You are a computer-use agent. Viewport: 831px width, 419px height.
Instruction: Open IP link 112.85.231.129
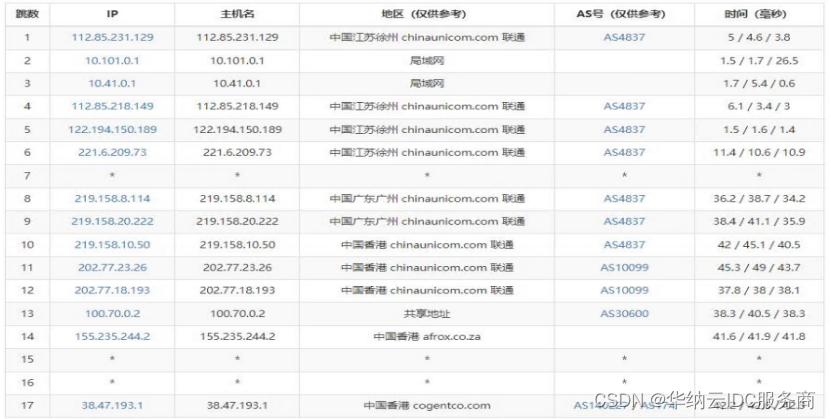click(x=112, y=37)
